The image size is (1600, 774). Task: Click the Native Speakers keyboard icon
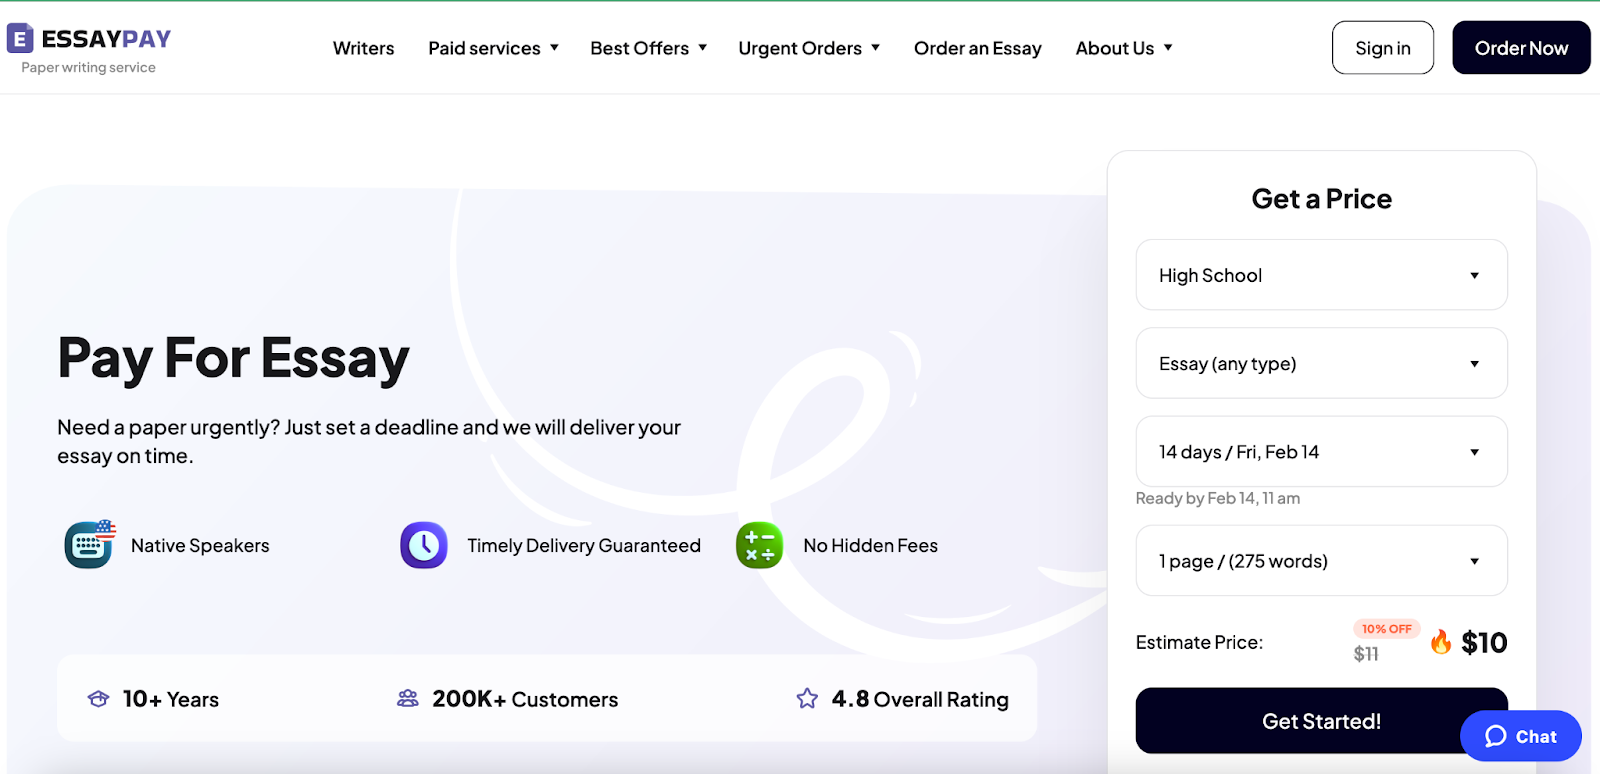(90, 545)
